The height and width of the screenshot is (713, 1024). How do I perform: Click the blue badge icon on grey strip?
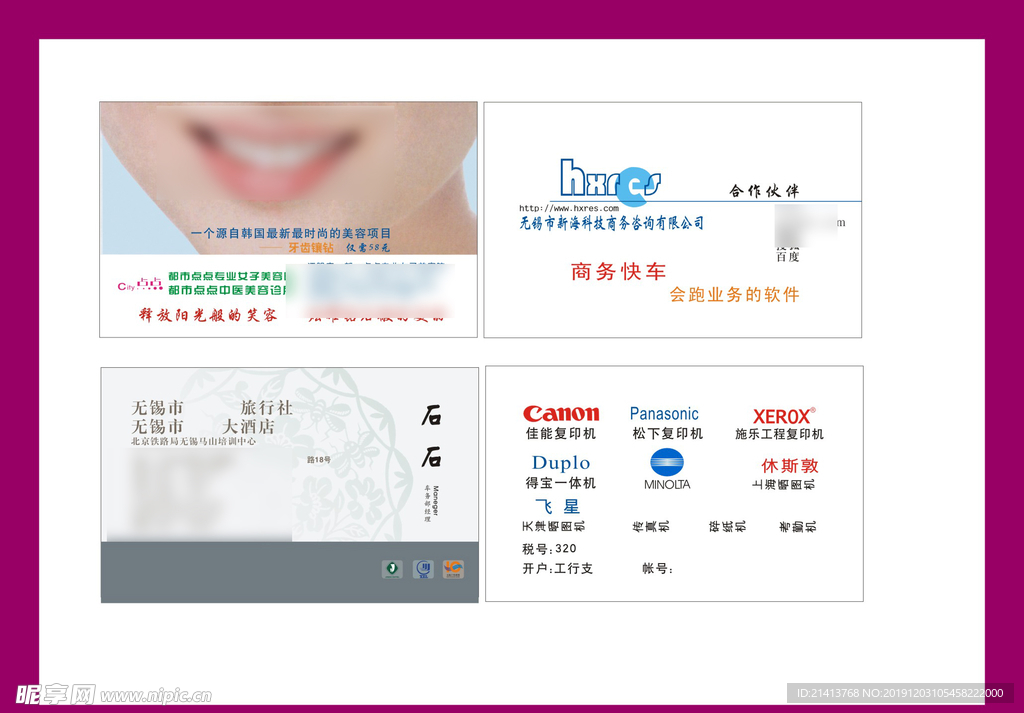click(423, 569)
